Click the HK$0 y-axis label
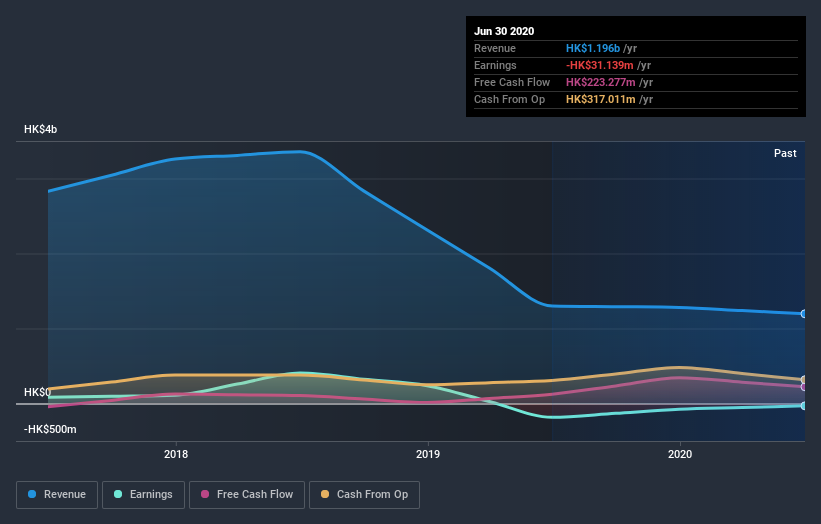821x524 pixels. tap(37, 392)
